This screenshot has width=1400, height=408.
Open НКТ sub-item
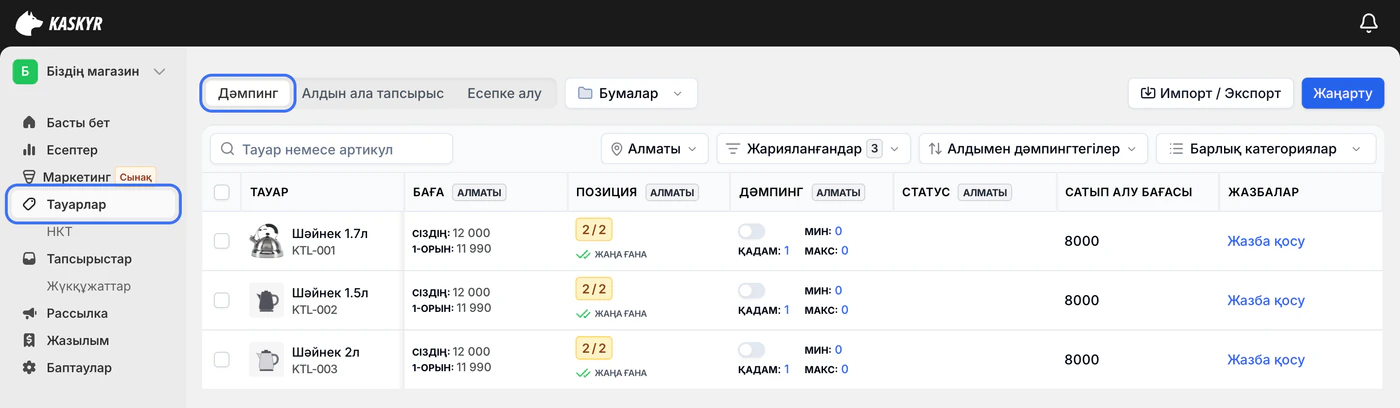[x=60, y=231]
